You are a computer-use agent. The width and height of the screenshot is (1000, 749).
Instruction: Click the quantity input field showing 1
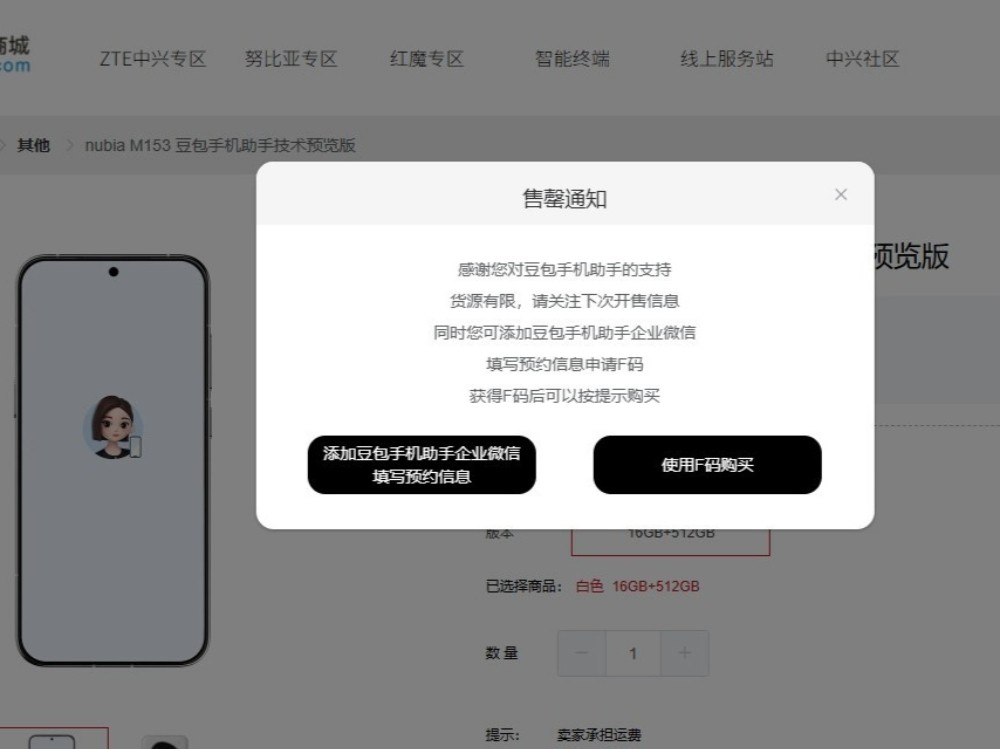pyautogui.click(x=633, y=653)
